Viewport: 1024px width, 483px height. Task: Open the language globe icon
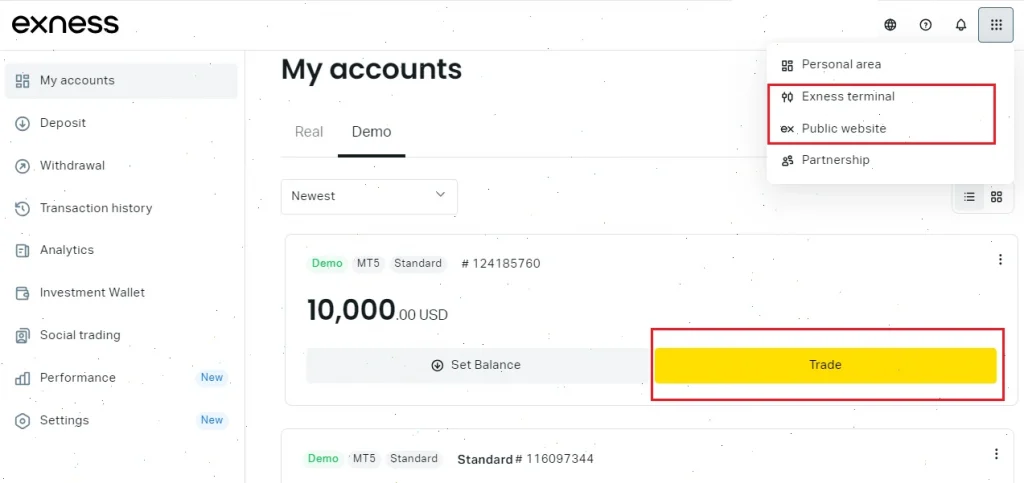(x=890, y=25)
